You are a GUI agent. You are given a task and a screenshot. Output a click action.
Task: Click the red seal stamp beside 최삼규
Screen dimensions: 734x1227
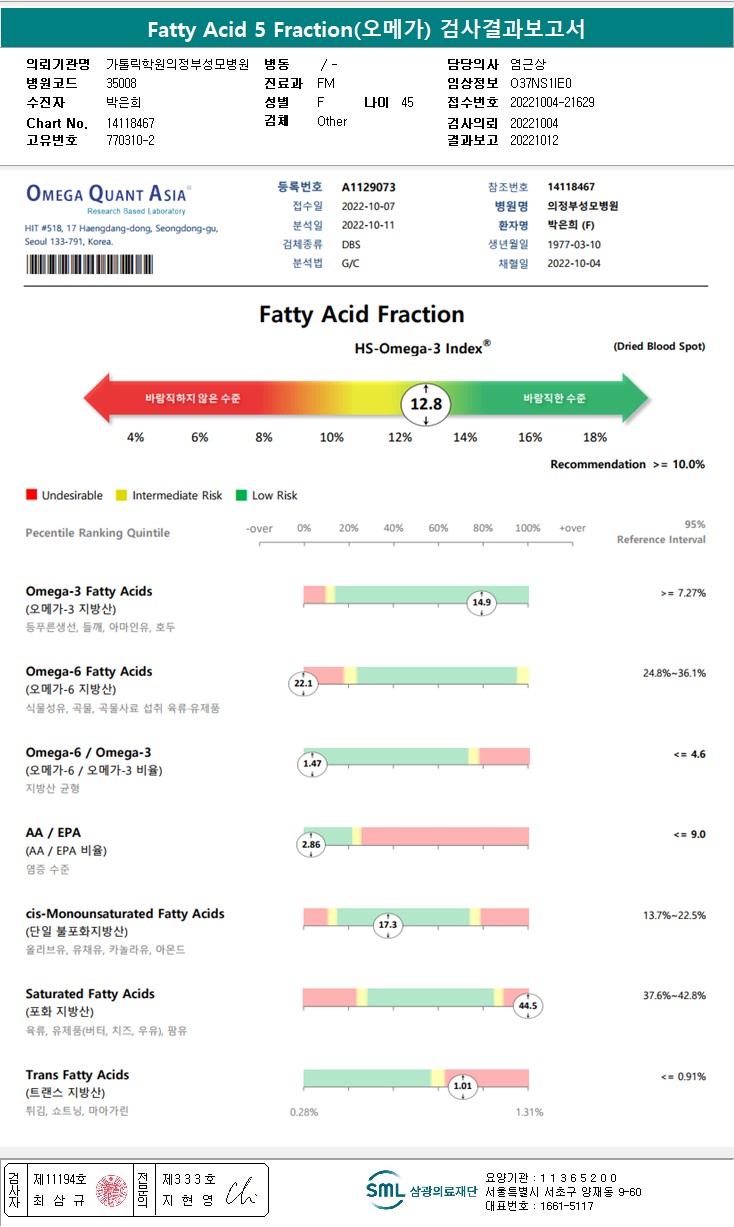click(110, 1190)
